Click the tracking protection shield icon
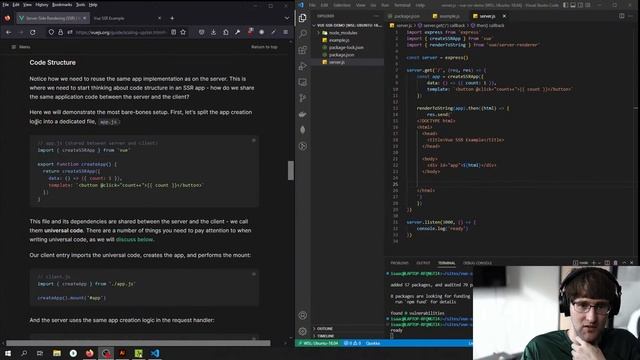 point(51,32)
